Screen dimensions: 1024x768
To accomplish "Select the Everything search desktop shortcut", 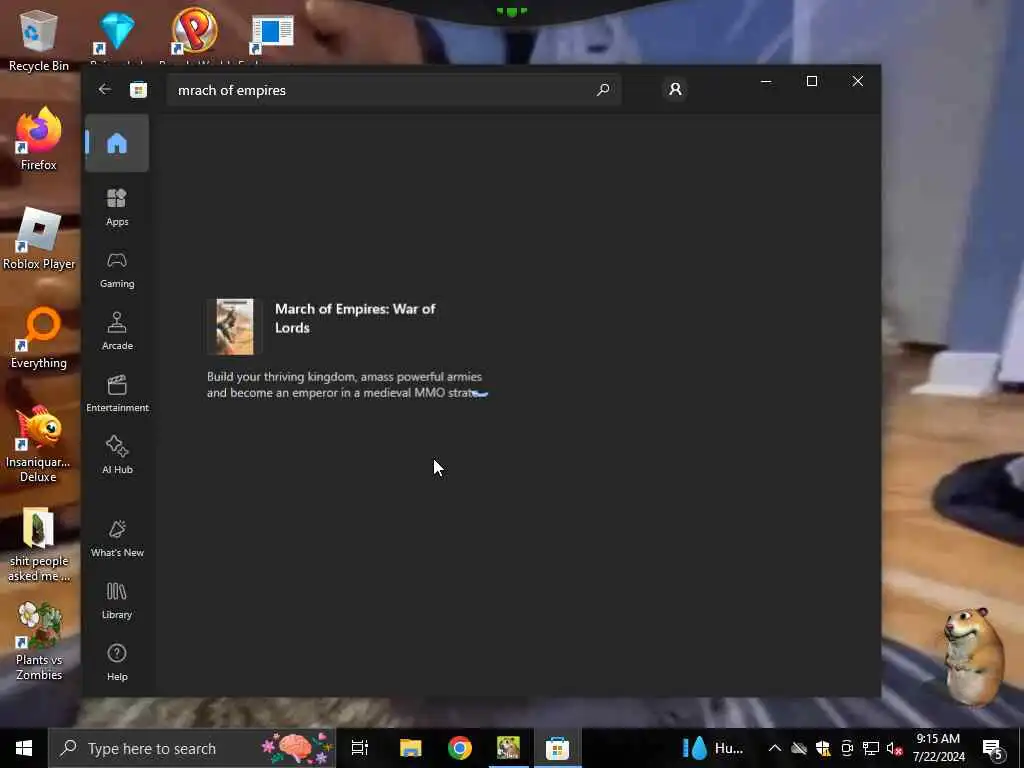I will pos(39,338).
